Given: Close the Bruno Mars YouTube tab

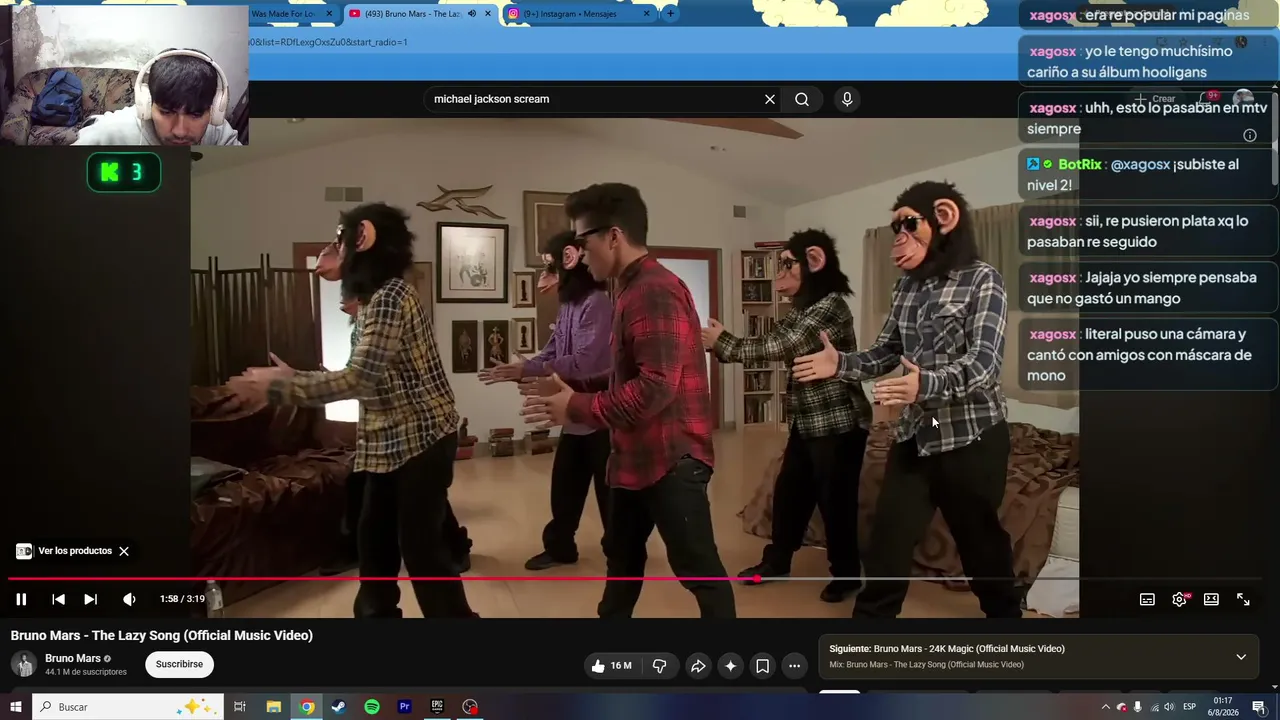Looking at the screenshot, I should [x=488, y=14].
